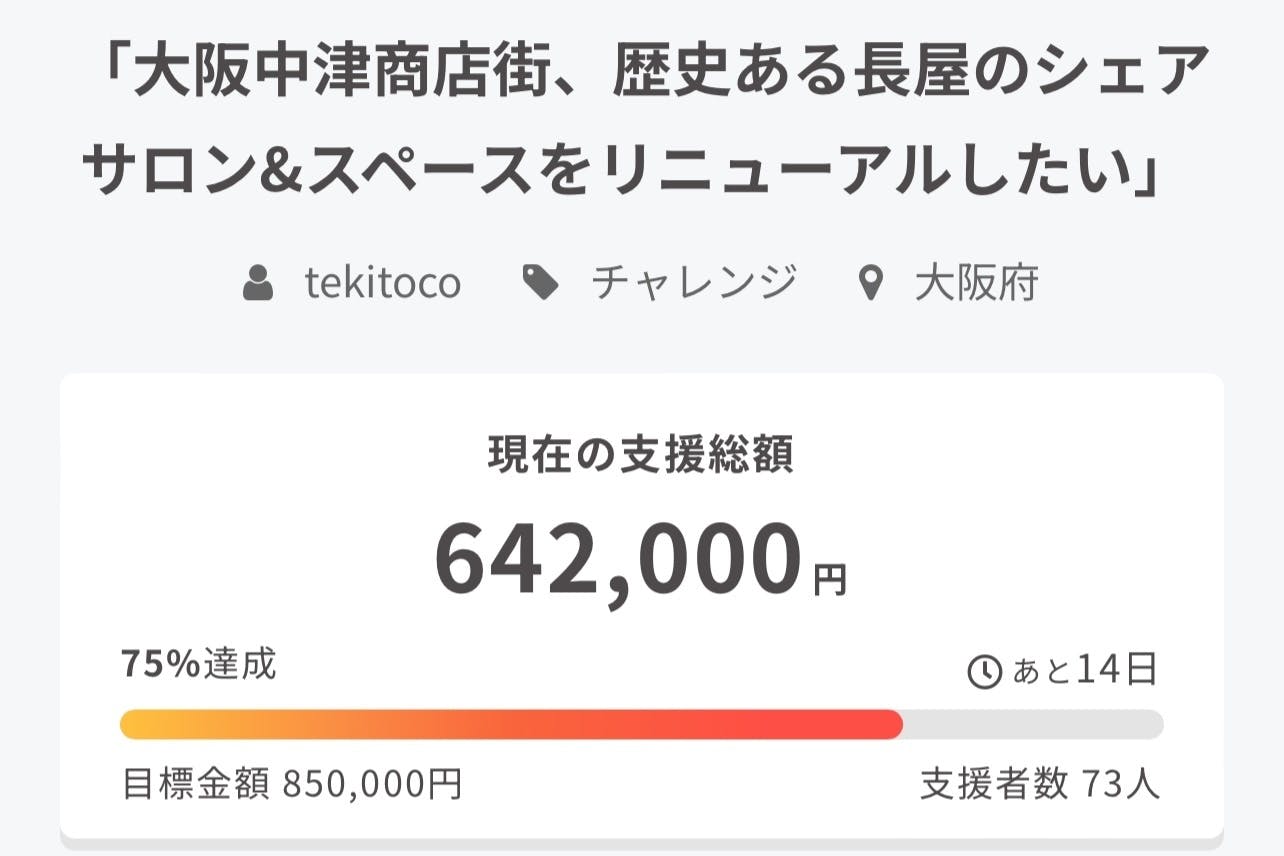
Task: Click the location pin icon
Action: pos(872,284)
